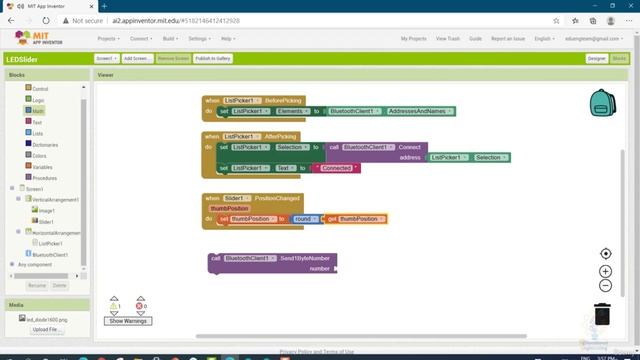Image resolution: width=640 pixels, height=360 pixels.
Task: Open browser settings three-dots menu
Action: coord(629,21)
